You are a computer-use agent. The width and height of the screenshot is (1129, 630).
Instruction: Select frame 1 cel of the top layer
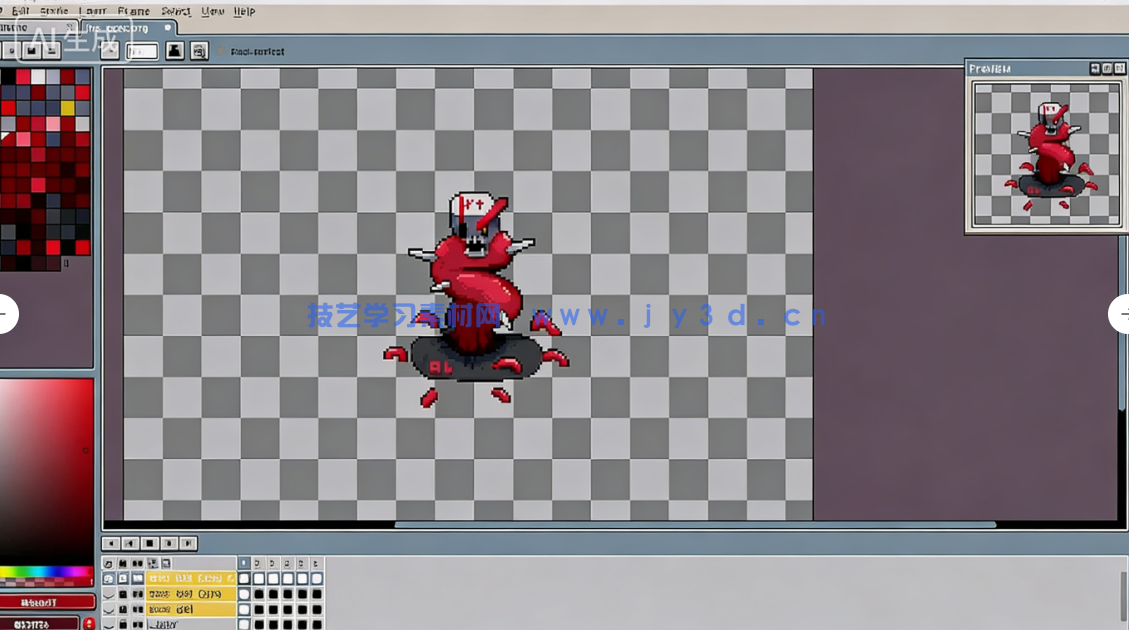[244, 579]
